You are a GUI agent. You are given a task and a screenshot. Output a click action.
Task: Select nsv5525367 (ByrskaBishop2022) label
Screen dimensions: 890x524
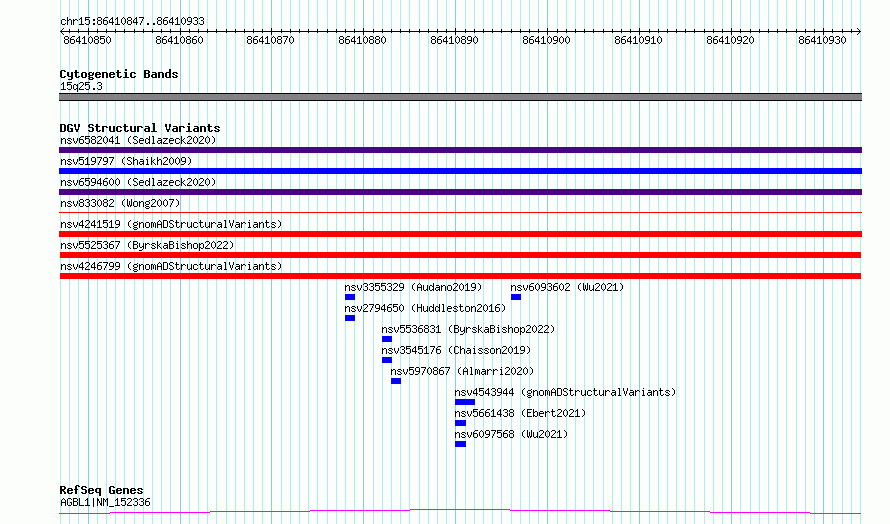pyautogui.click(x=147, y=245)
